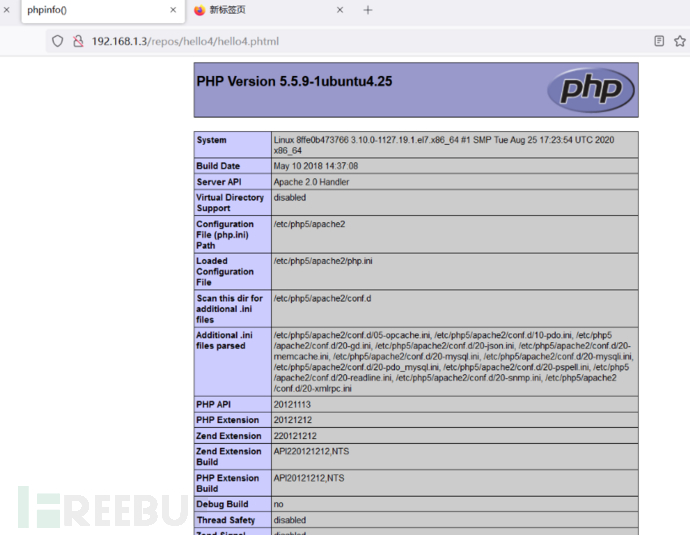Click the tracking protection shield icon
Image resolution: width=690 pixels, height=535 pixels.
[x=57, y=41]
